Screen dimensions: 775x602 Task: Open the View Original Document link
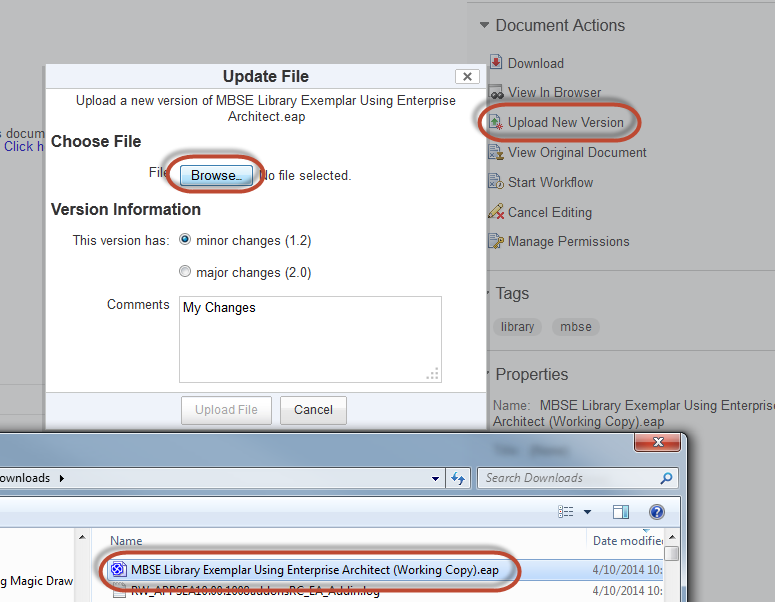point(577,152)
